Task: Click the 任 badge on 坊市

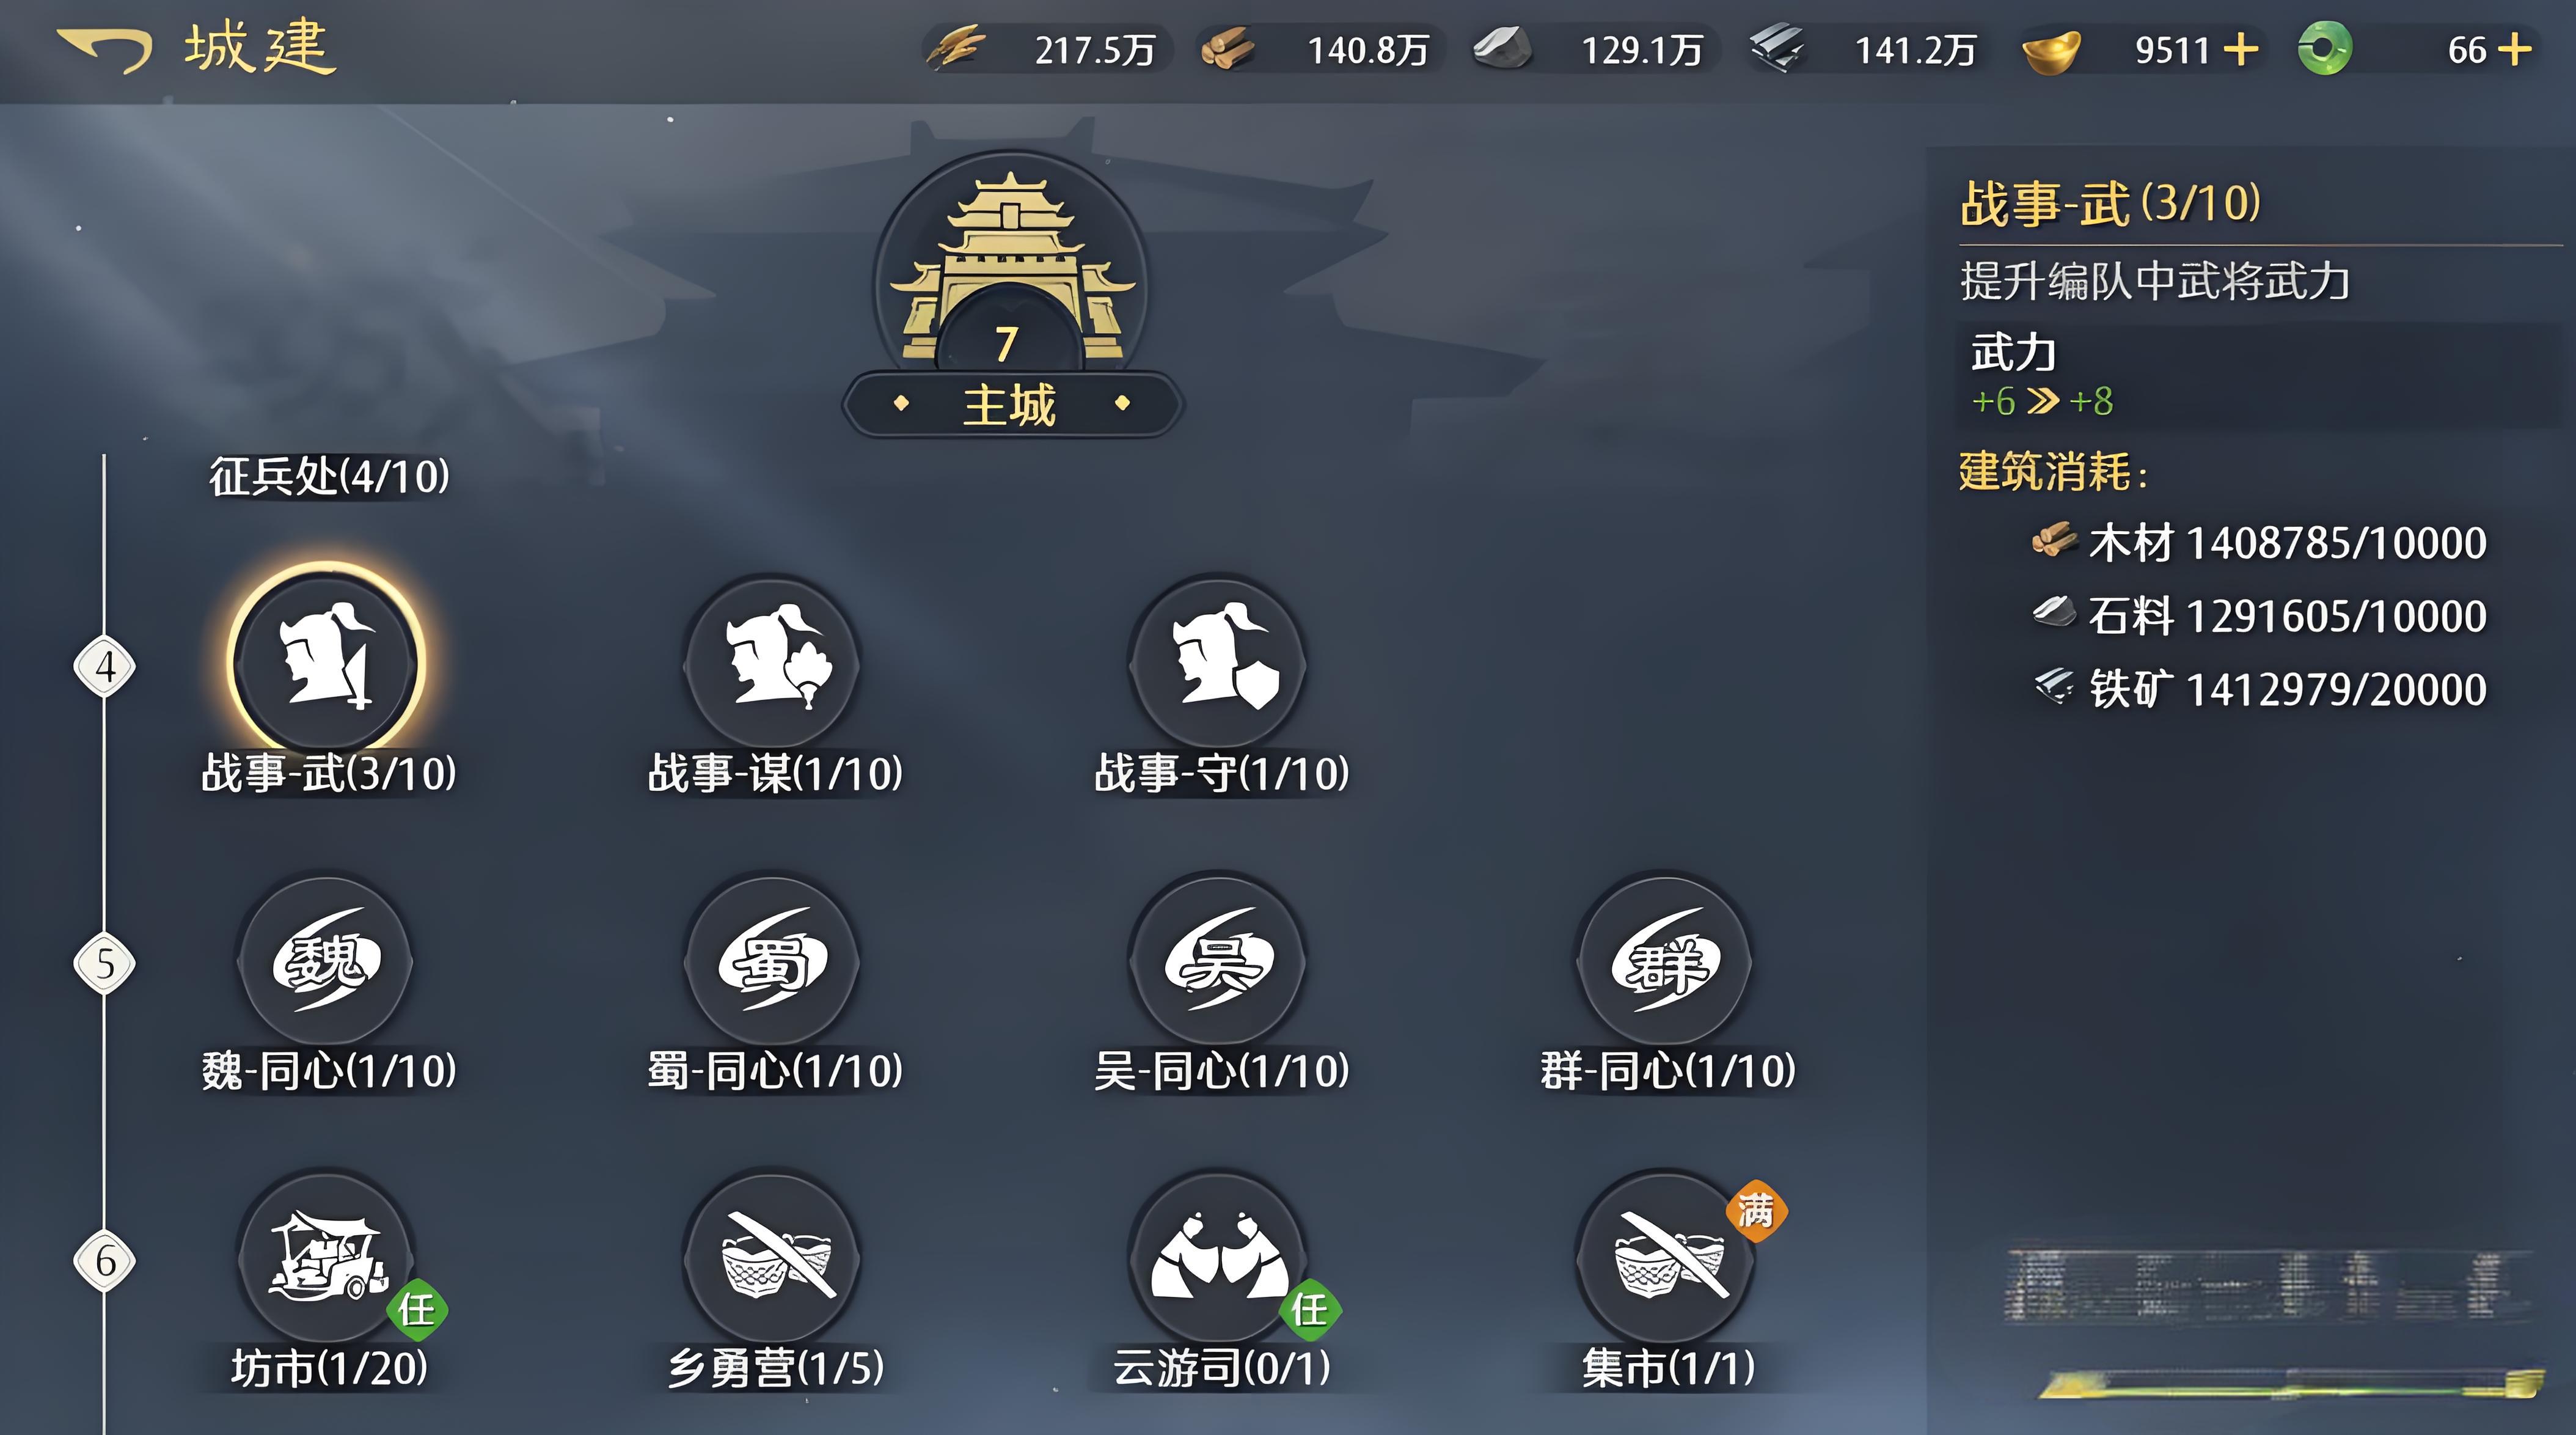Action: click(416, 1309)
